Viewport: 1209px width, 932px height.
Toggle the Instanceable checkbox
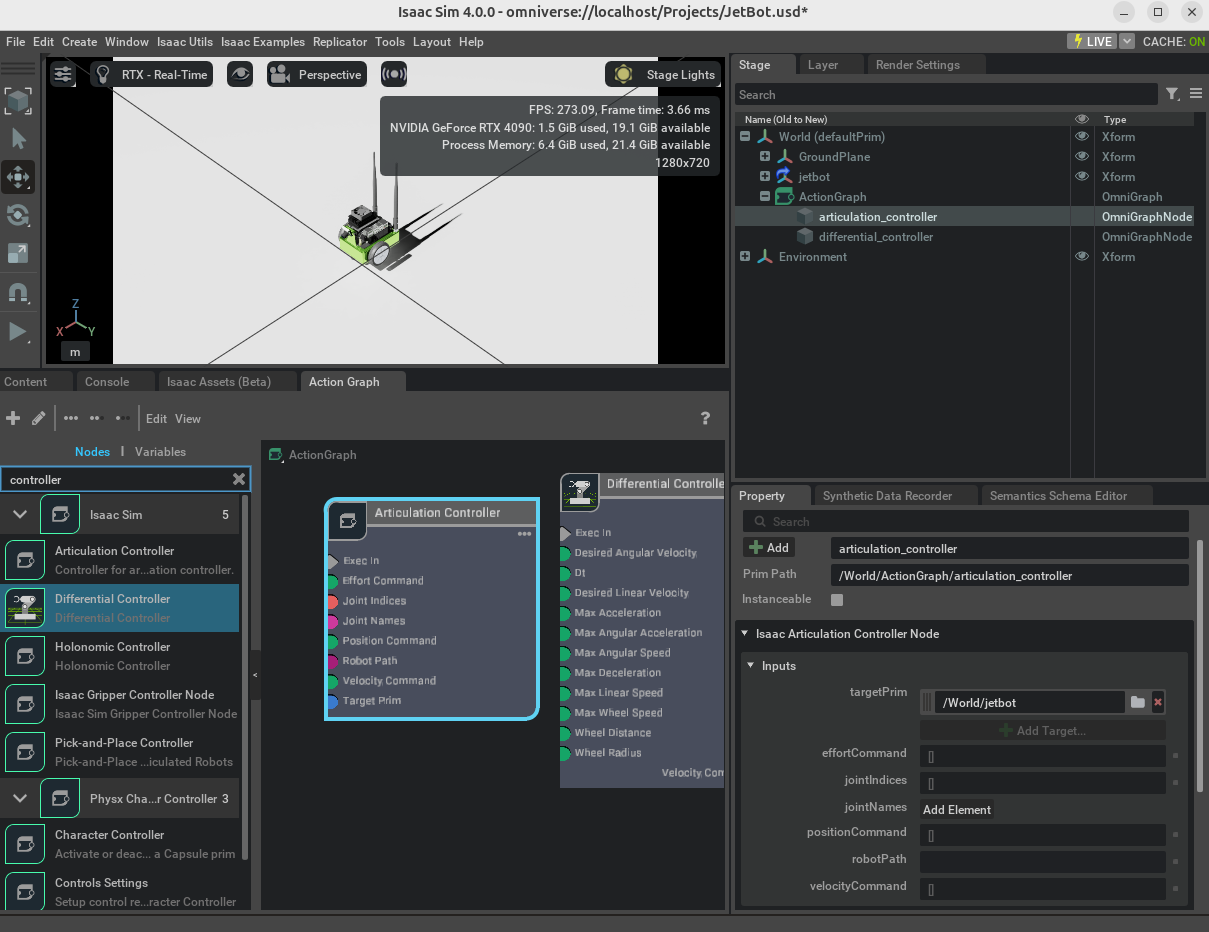click(x=837, y=600)
